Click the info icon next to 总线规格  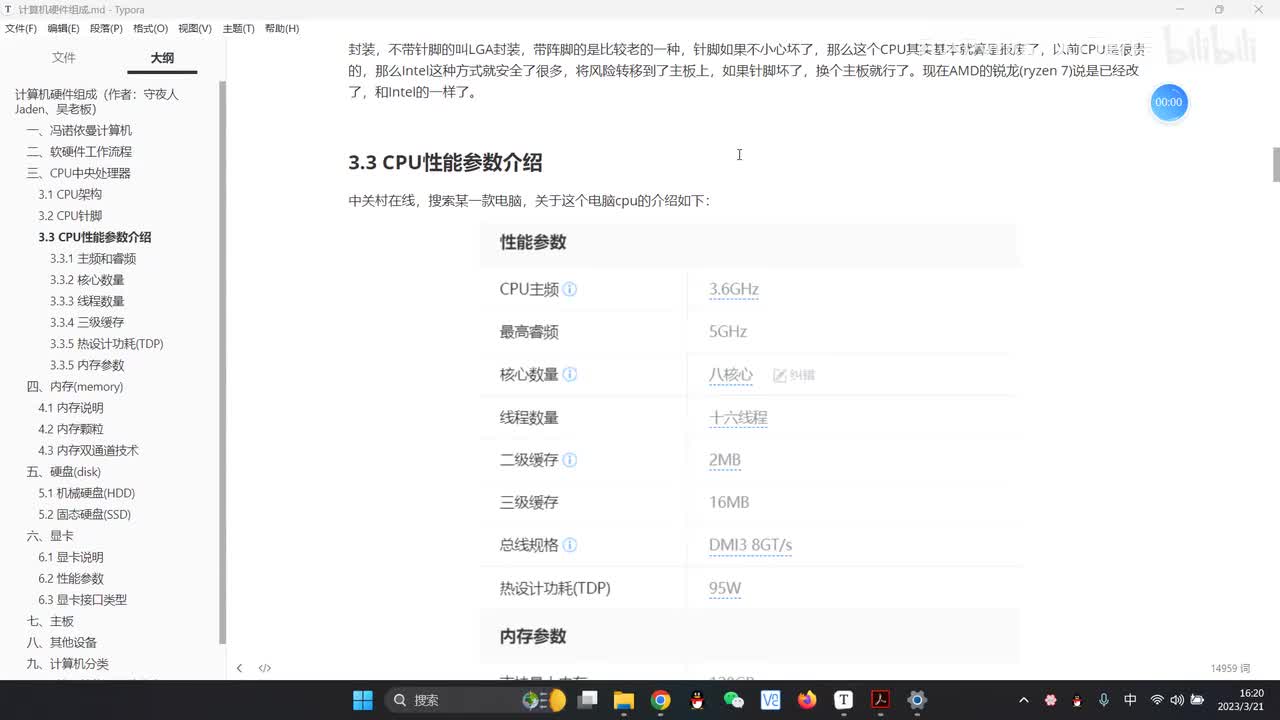[x=570, y=545]
